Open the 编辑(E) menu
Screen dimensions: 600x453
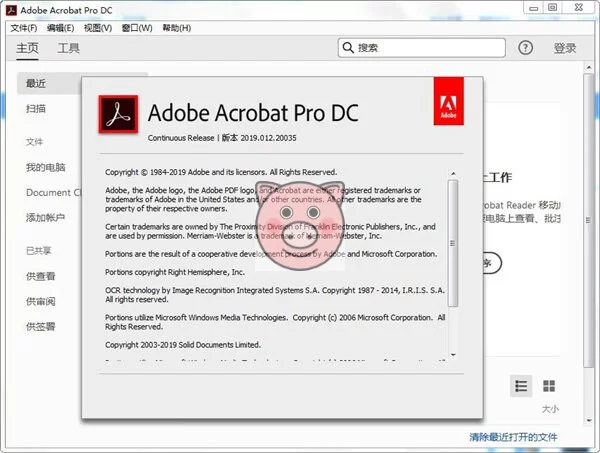pyautogui.click(x=60, y=28)
